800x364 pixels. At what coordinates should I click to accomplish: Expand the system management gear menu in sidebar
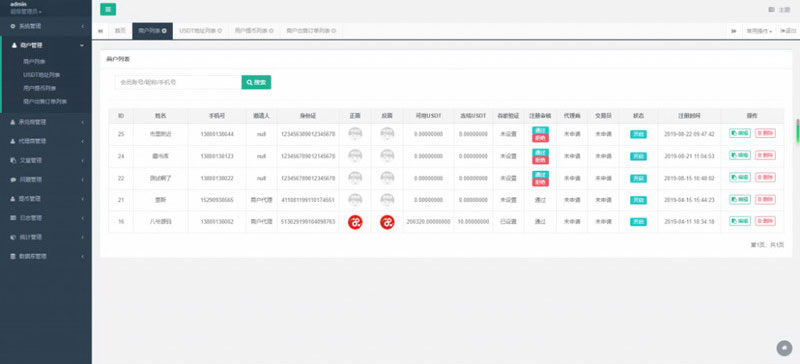click(x=46, y=26)
